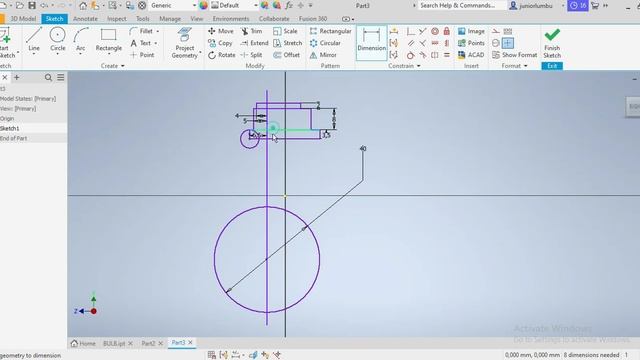This screenshot has width=640, height=360.
Task: Switch to BULB.ipt document tab
Action: (x=114, y=343)
